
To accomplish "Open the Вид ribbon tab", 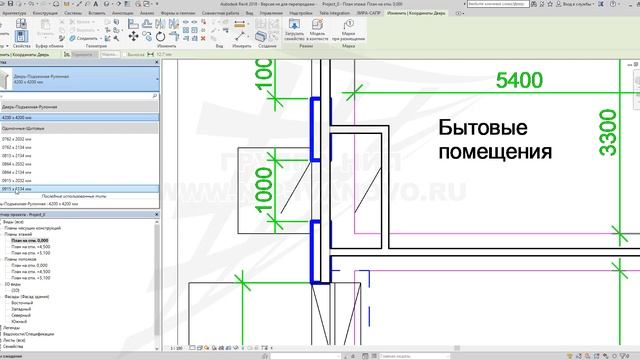I will pos(249,13).
